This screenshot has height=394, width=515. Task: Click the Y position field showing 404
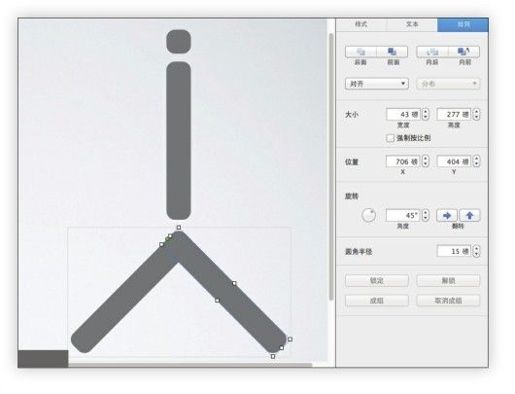[x=454, y=162]
